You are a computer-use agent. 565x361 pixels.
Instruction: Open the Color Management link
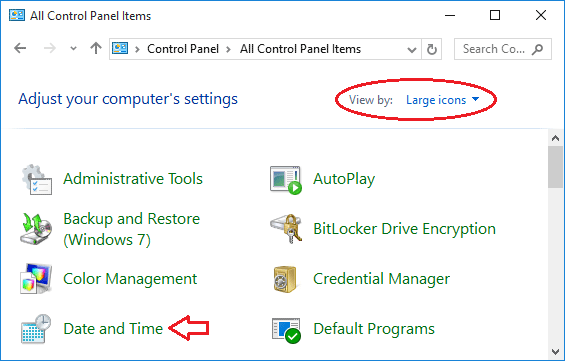pos(130,279)
